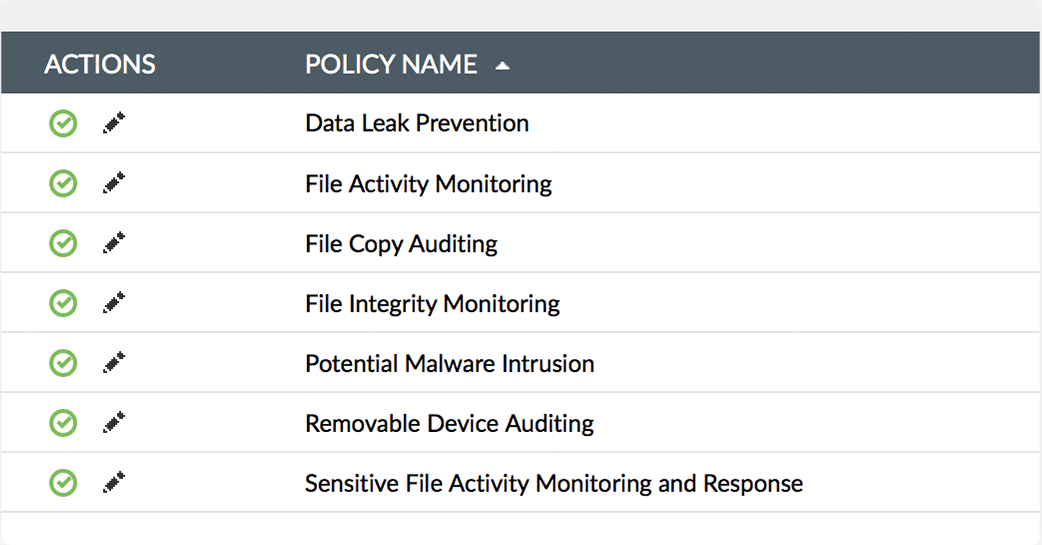The width and height of the screenshot is (1042, 545).
Task: Toggle enabled checkmark for File Copy Auditing
Action: coord(63,244)
